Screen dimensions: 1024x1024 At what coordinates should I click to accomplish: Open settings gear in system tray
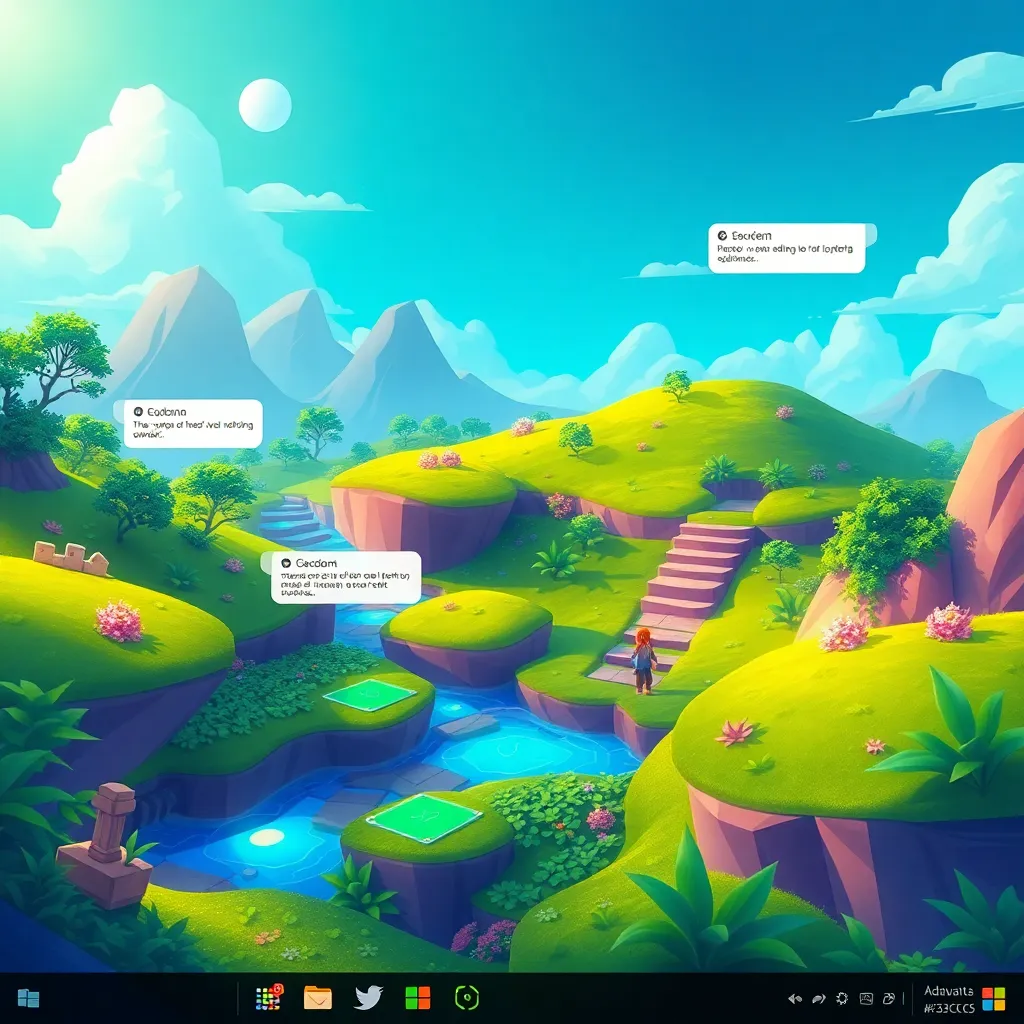[842, 998]
